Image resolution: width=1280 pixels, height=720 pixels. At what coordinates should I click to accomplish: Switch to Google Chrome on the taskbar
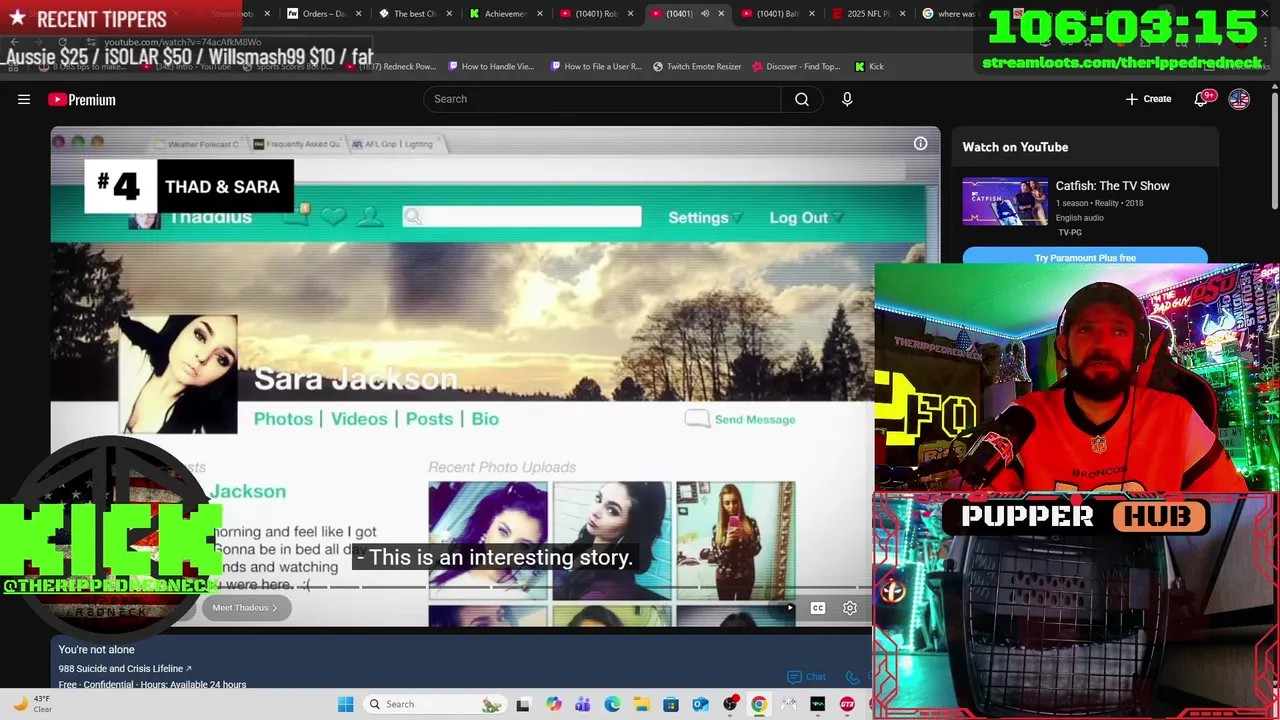click(759, 704)
